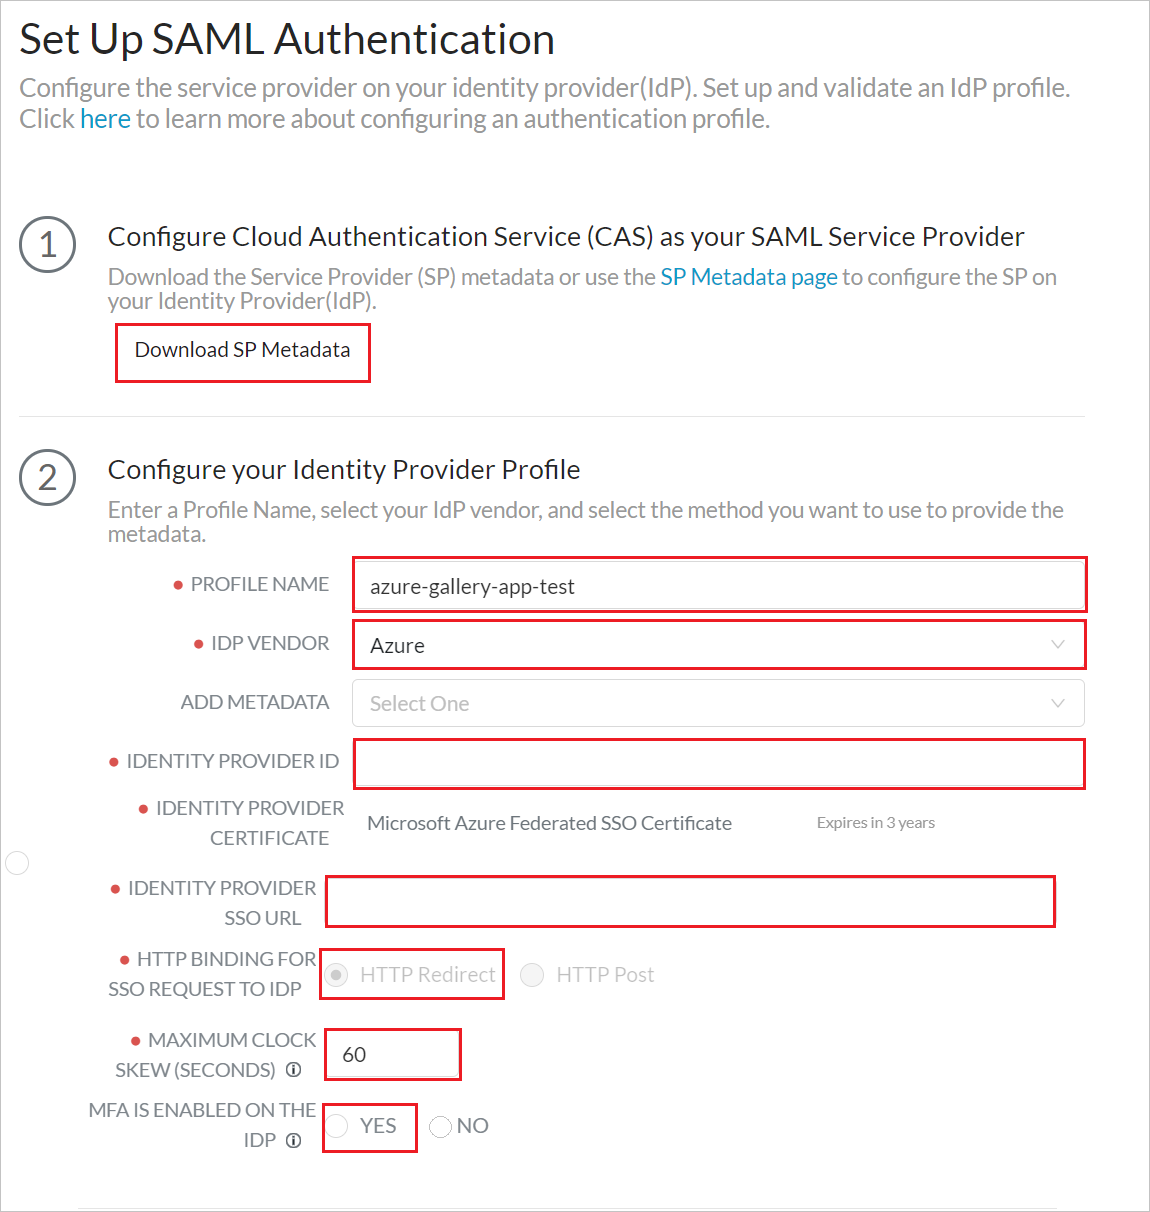Viewport: 1150px width, 1212px height.
Task: Click the small circle on the left edge
Action: click(16, 862)
